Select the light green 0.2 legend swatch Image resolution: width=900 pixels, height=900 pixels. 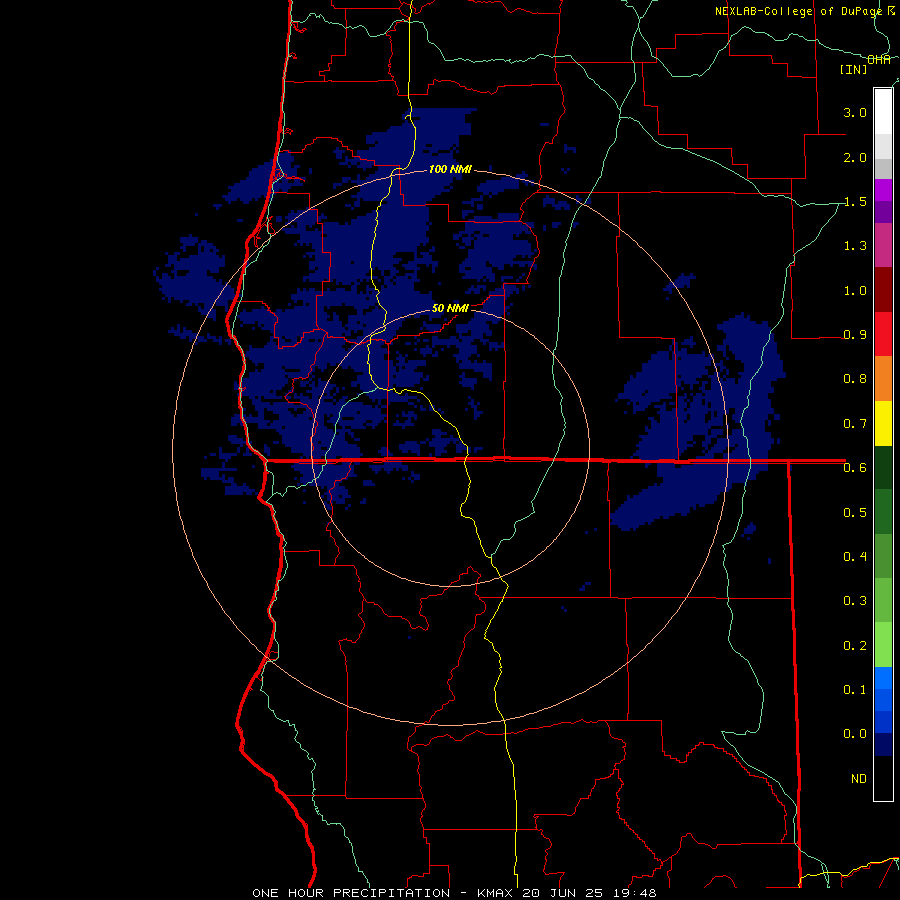tap(883, 645)
